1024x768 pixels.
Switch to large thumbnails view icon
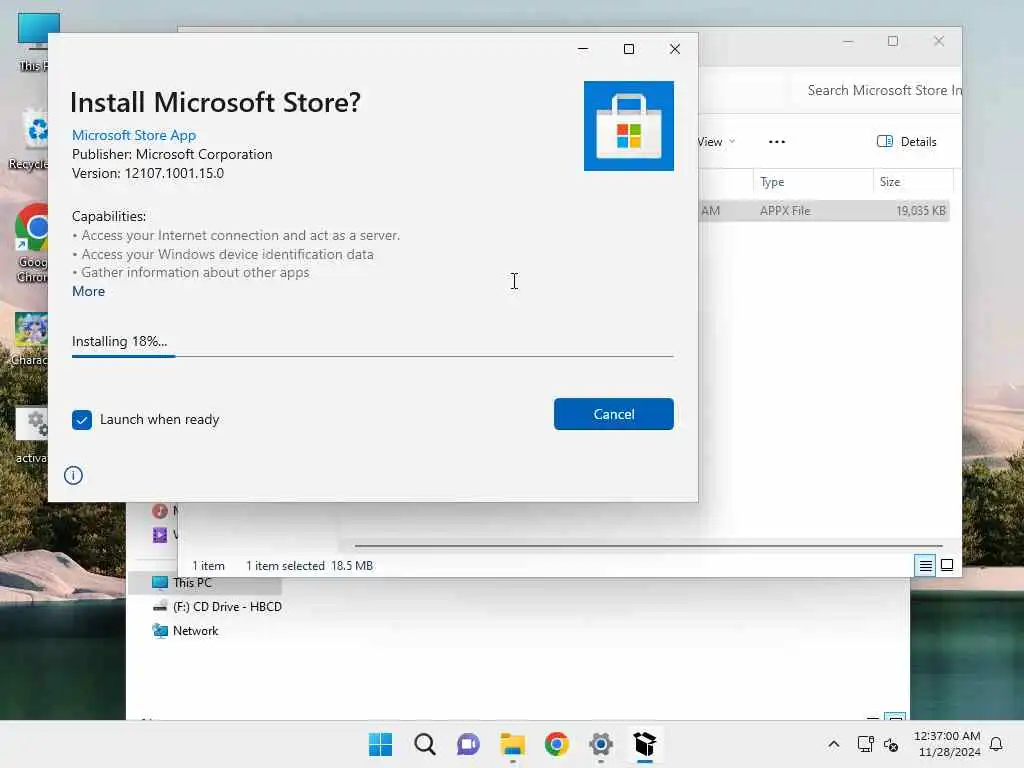947,566
